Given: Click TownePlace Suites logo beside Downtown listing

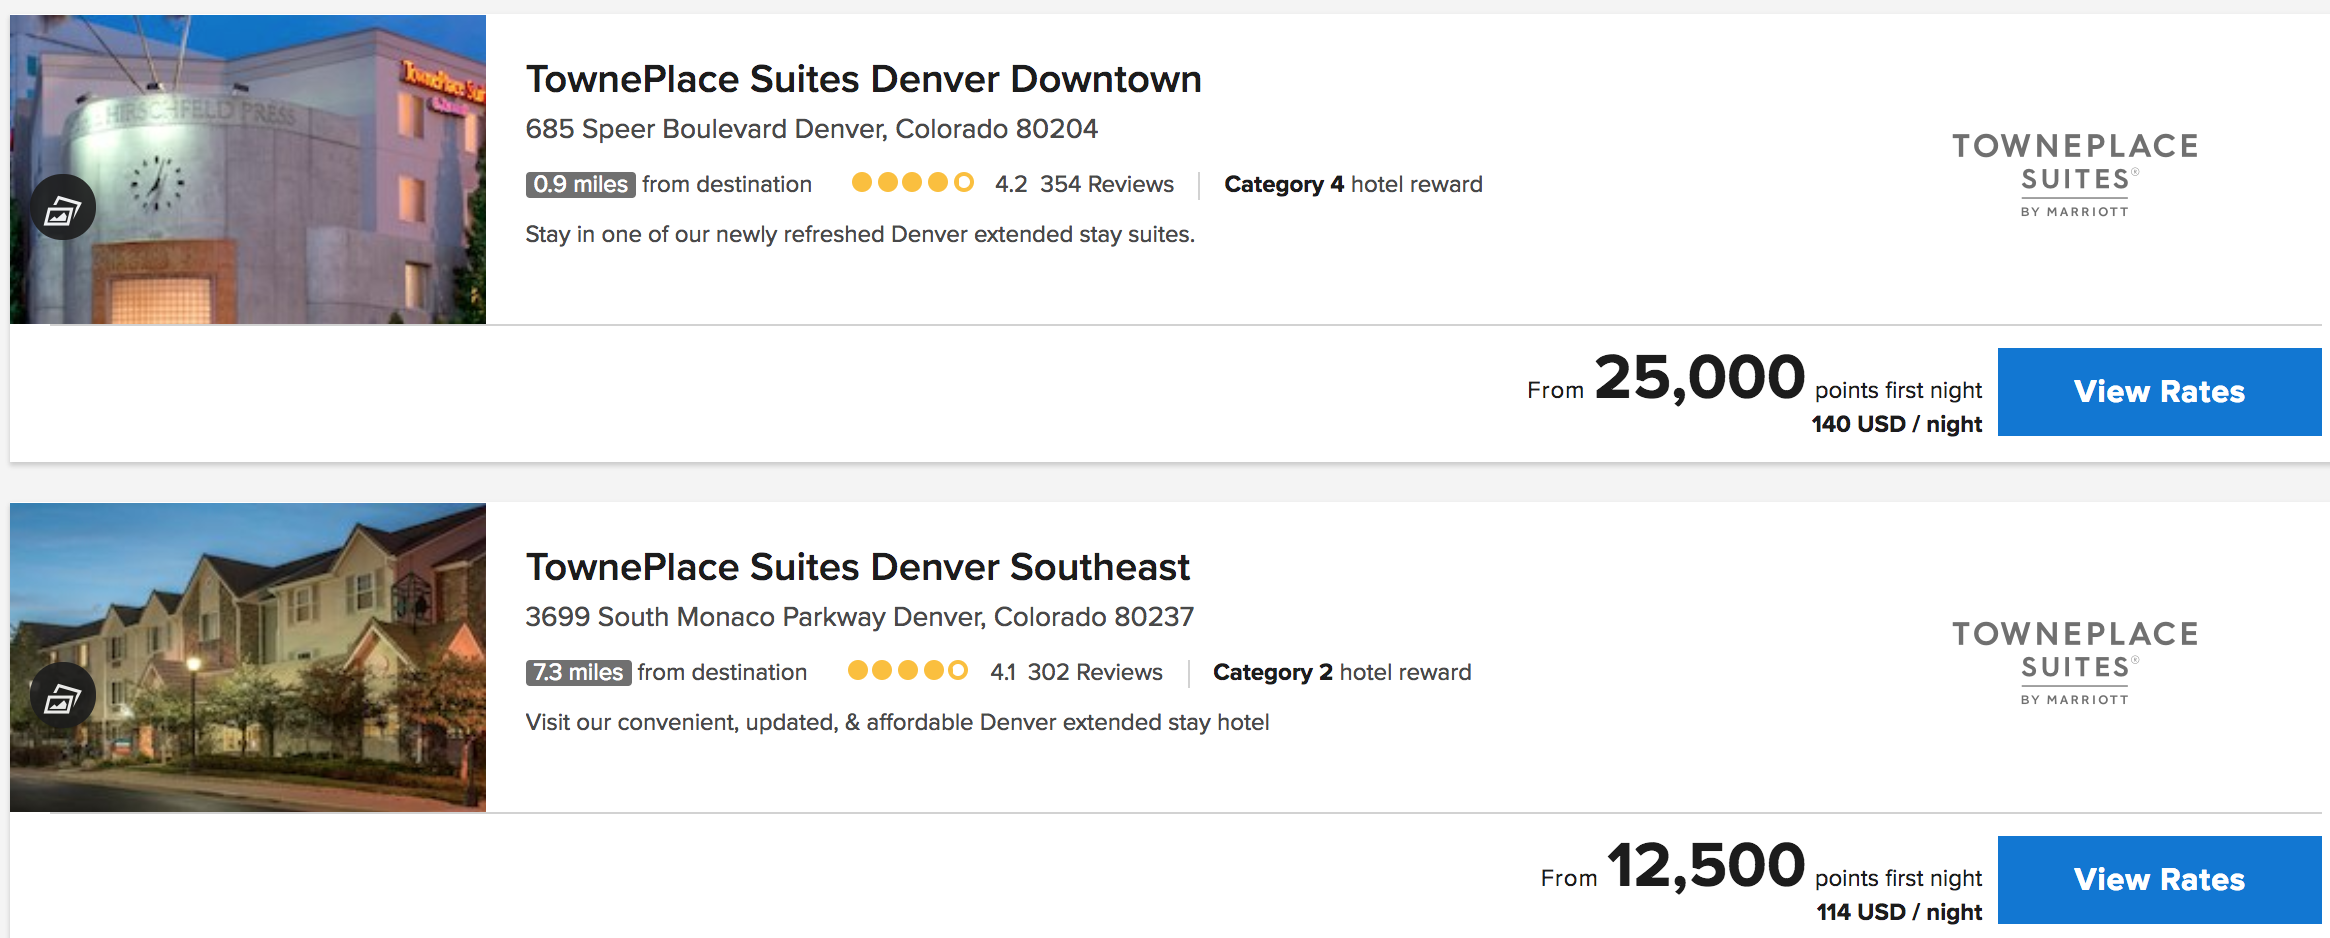Looking at the screenshot, I should (2075, 175).
